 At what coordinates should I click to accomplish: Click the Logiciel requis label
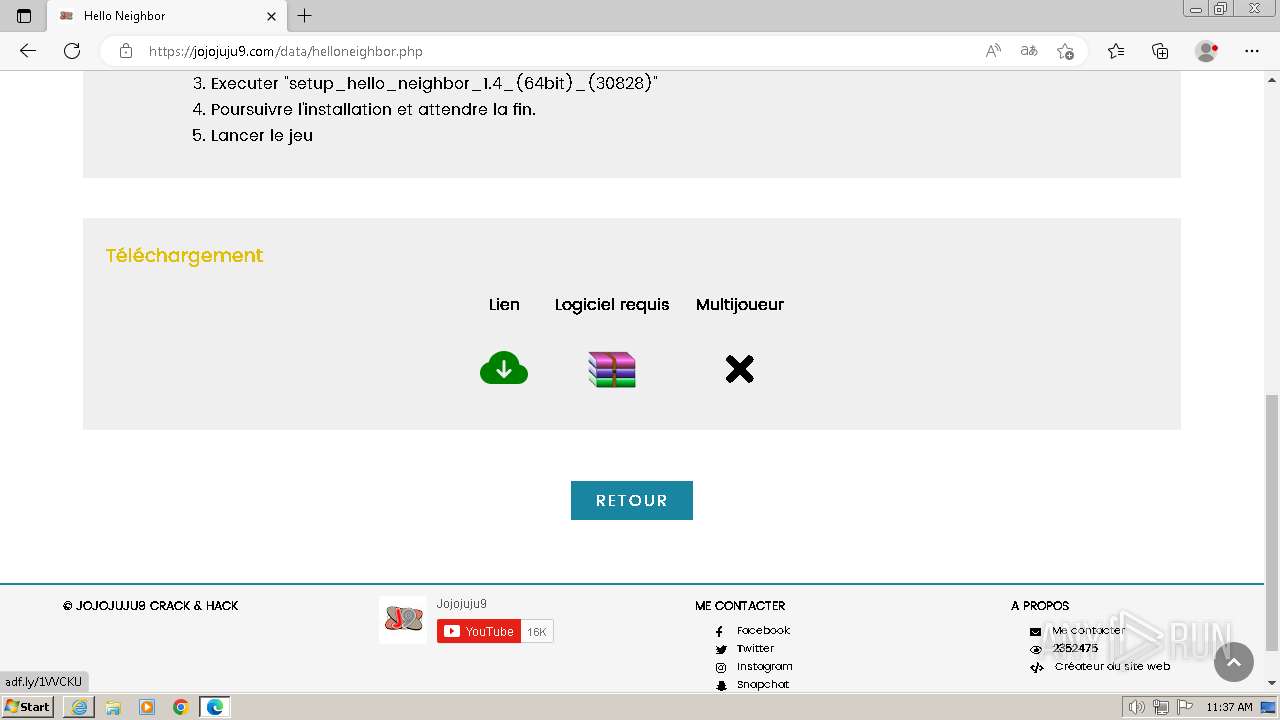click(612, 304)
